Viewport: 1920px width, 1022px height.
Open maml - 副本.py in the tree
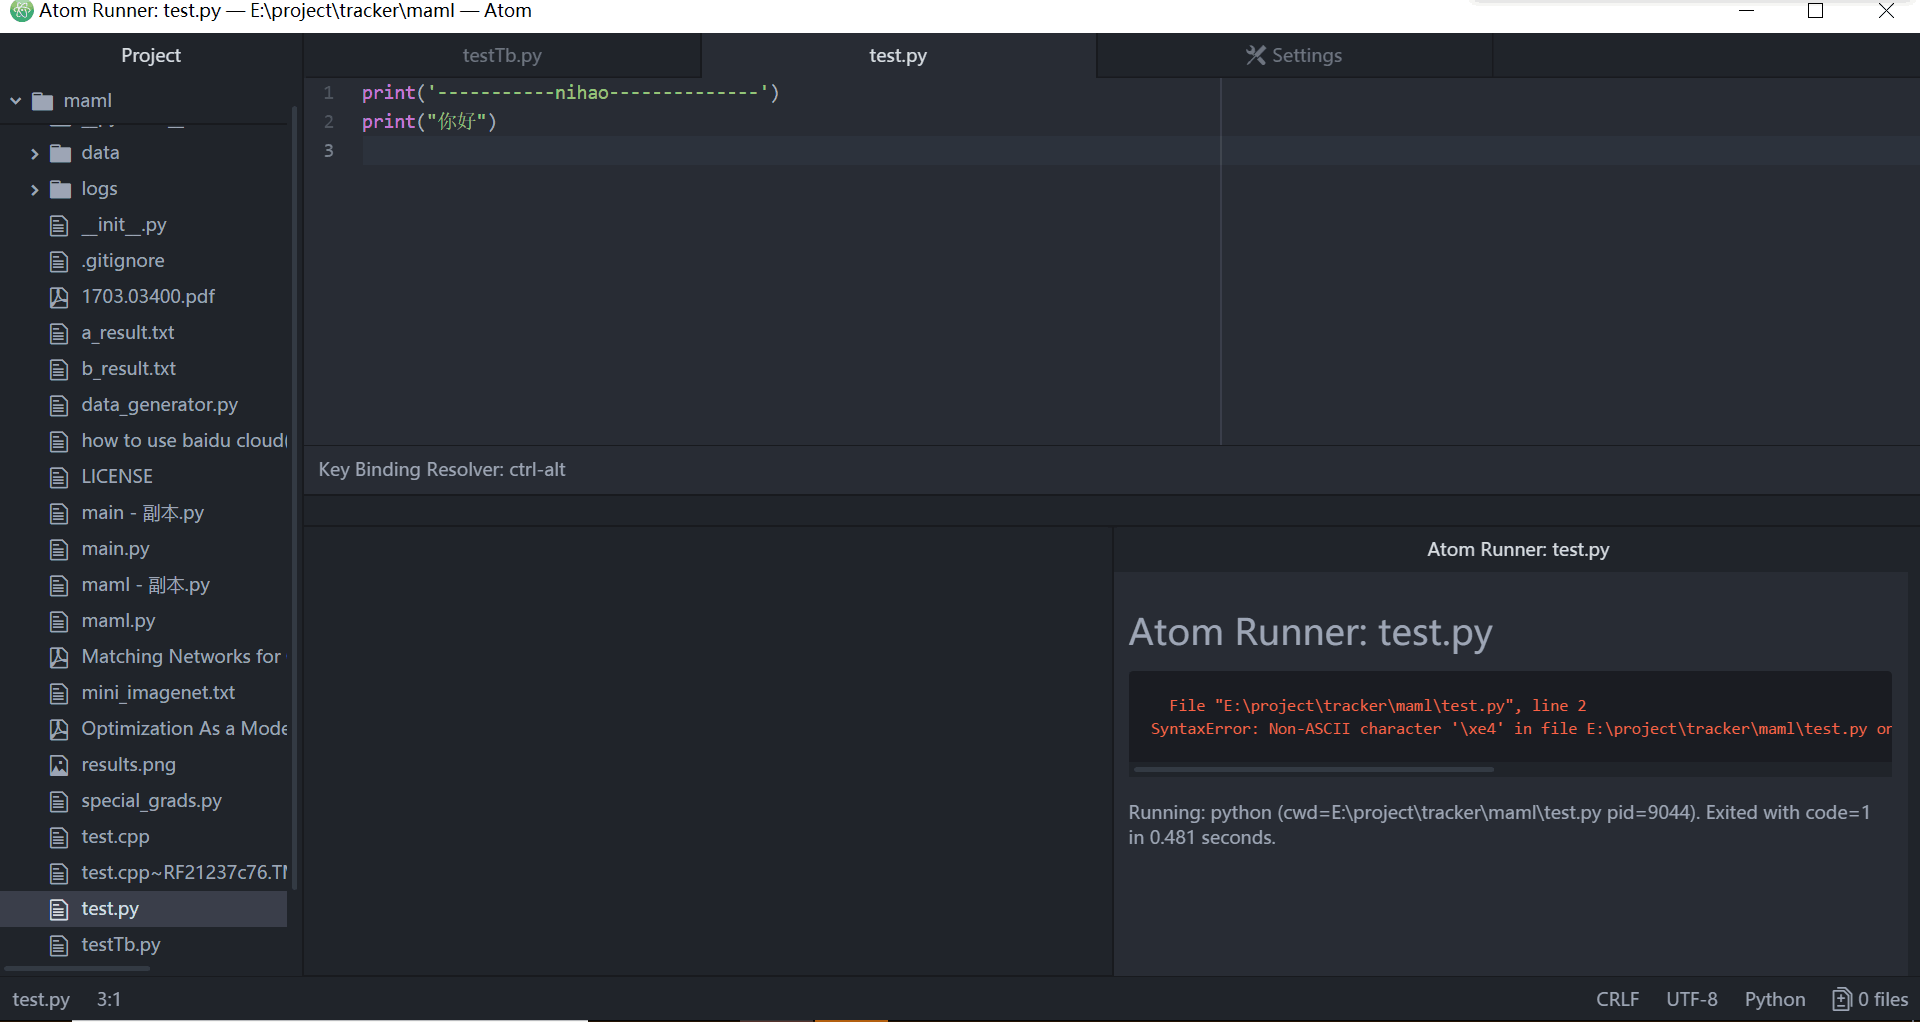click(144, 585)
